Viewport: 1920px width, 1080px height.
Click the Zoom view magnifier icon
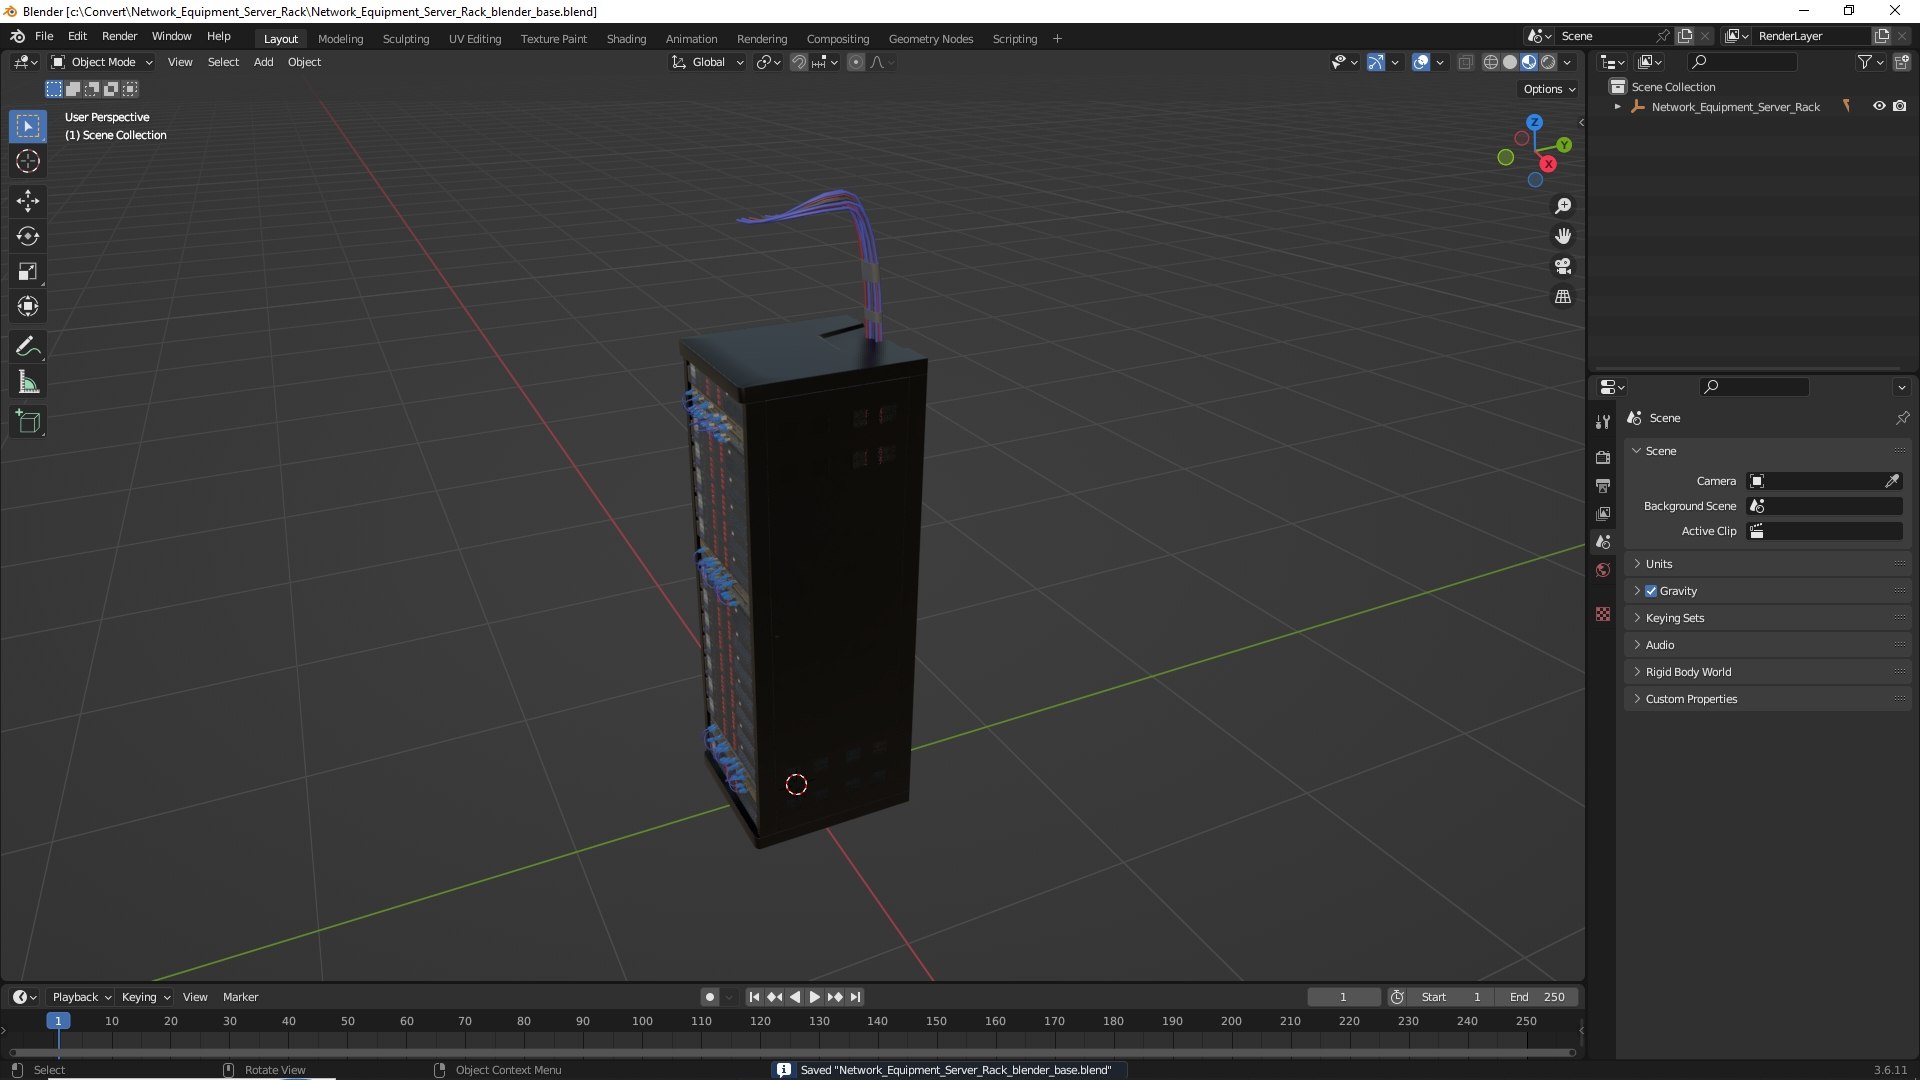(x=1563, y=206)
